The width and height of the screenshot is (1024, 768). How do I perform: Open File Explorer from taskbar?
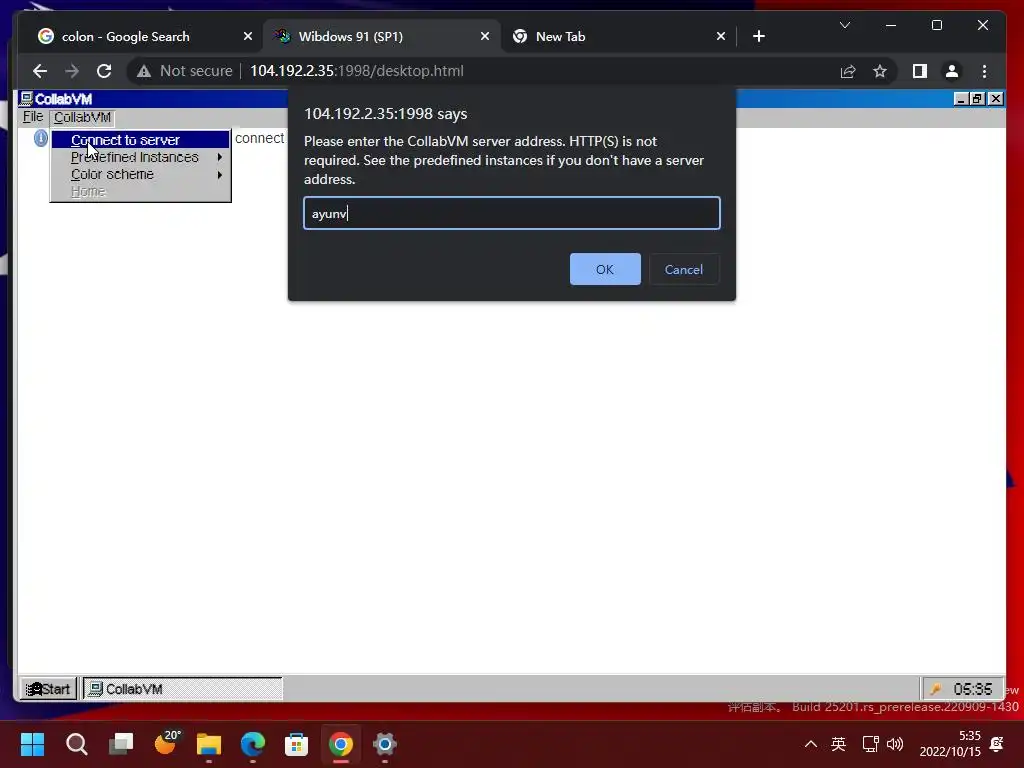click(x=209, y=744)
